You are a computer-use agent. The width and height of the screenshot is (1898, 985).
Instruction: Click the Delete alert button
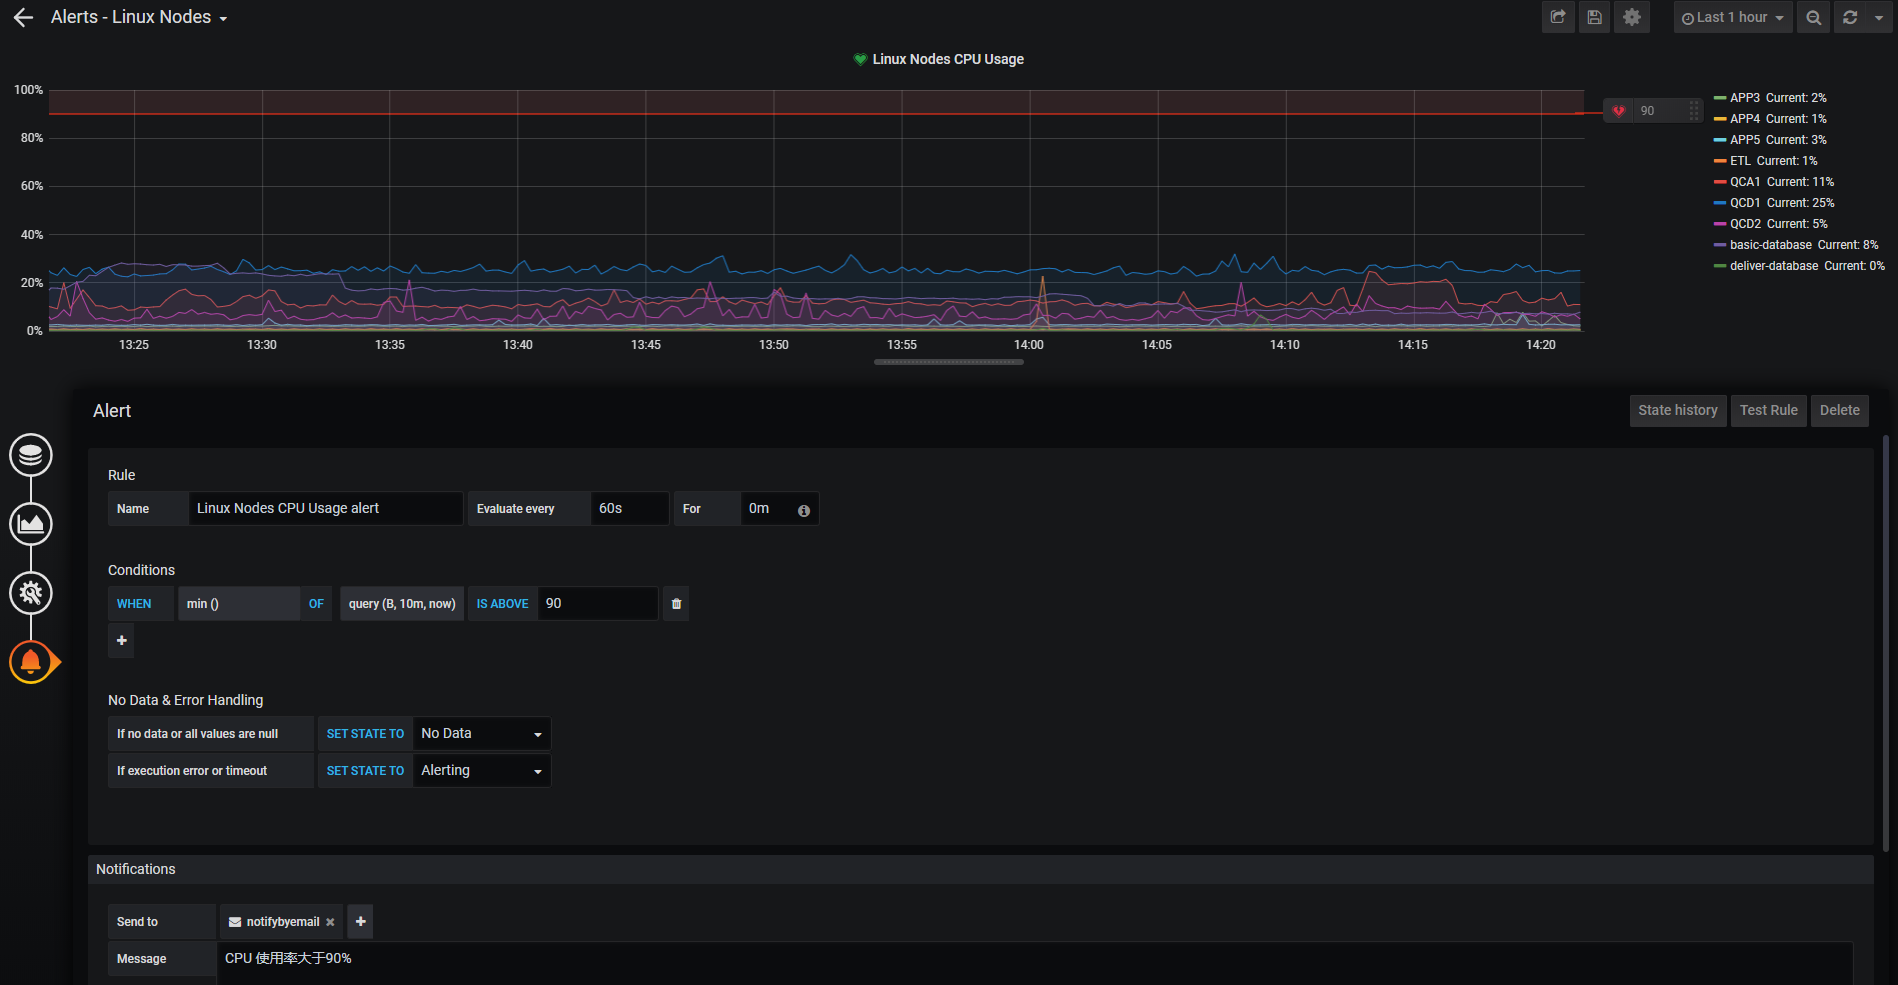(1840, 411)
